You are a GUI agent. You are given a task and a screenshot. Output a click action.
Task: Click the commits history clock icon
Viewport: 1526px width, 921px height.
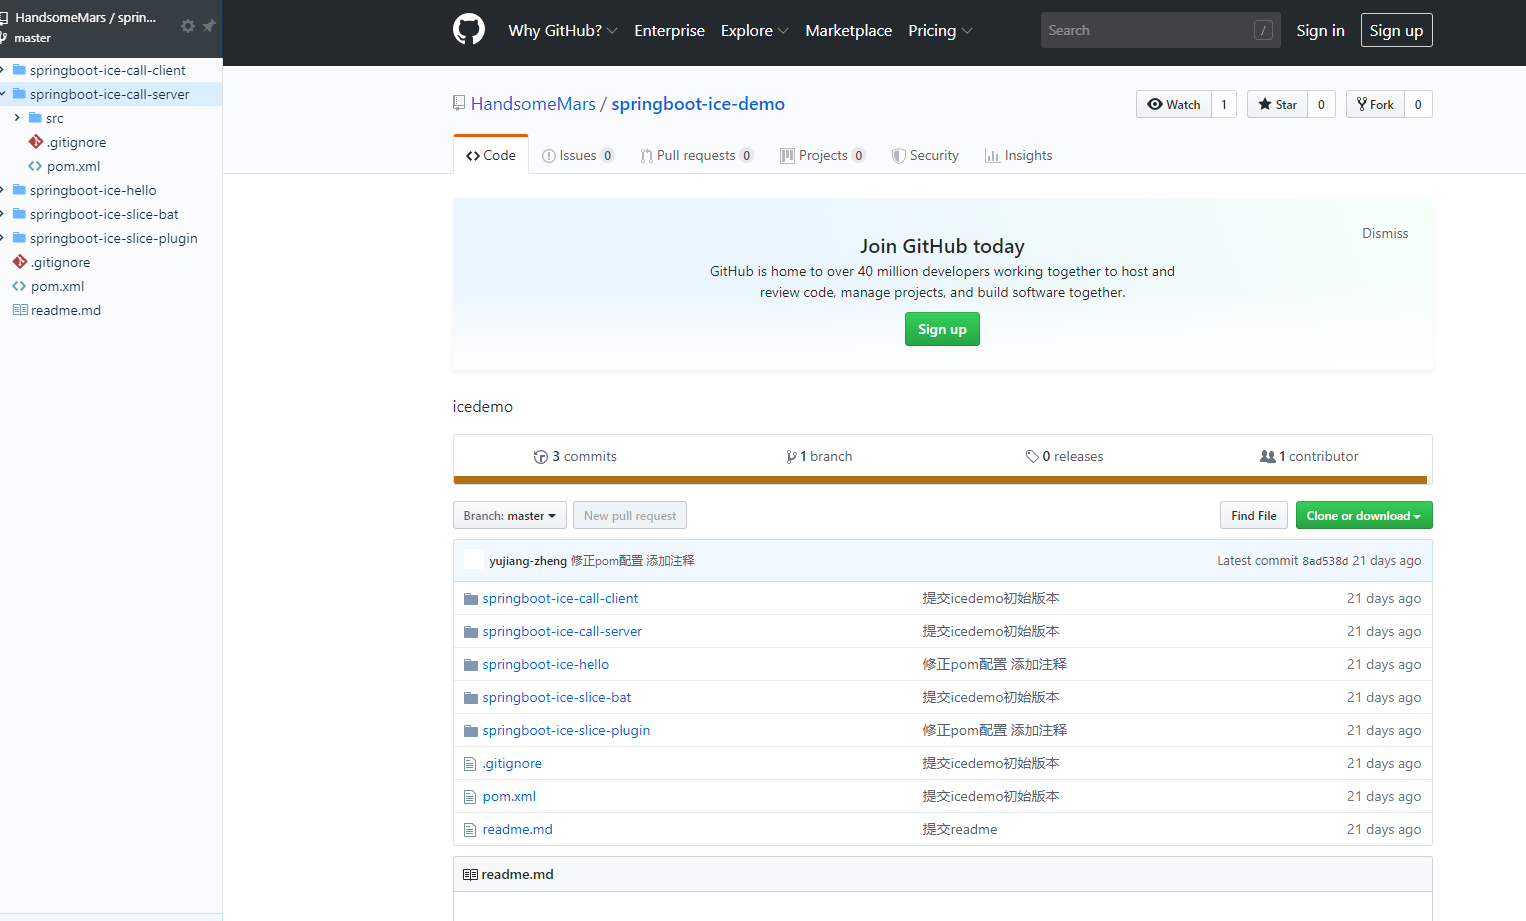click(x=541, y=457)
